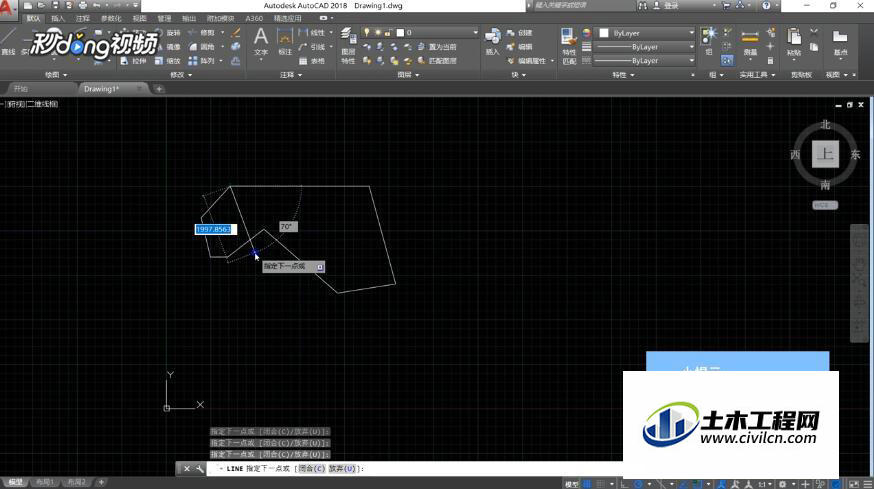
Task: Click the 修剪 (Trim) tool
Action: [202, 33]
